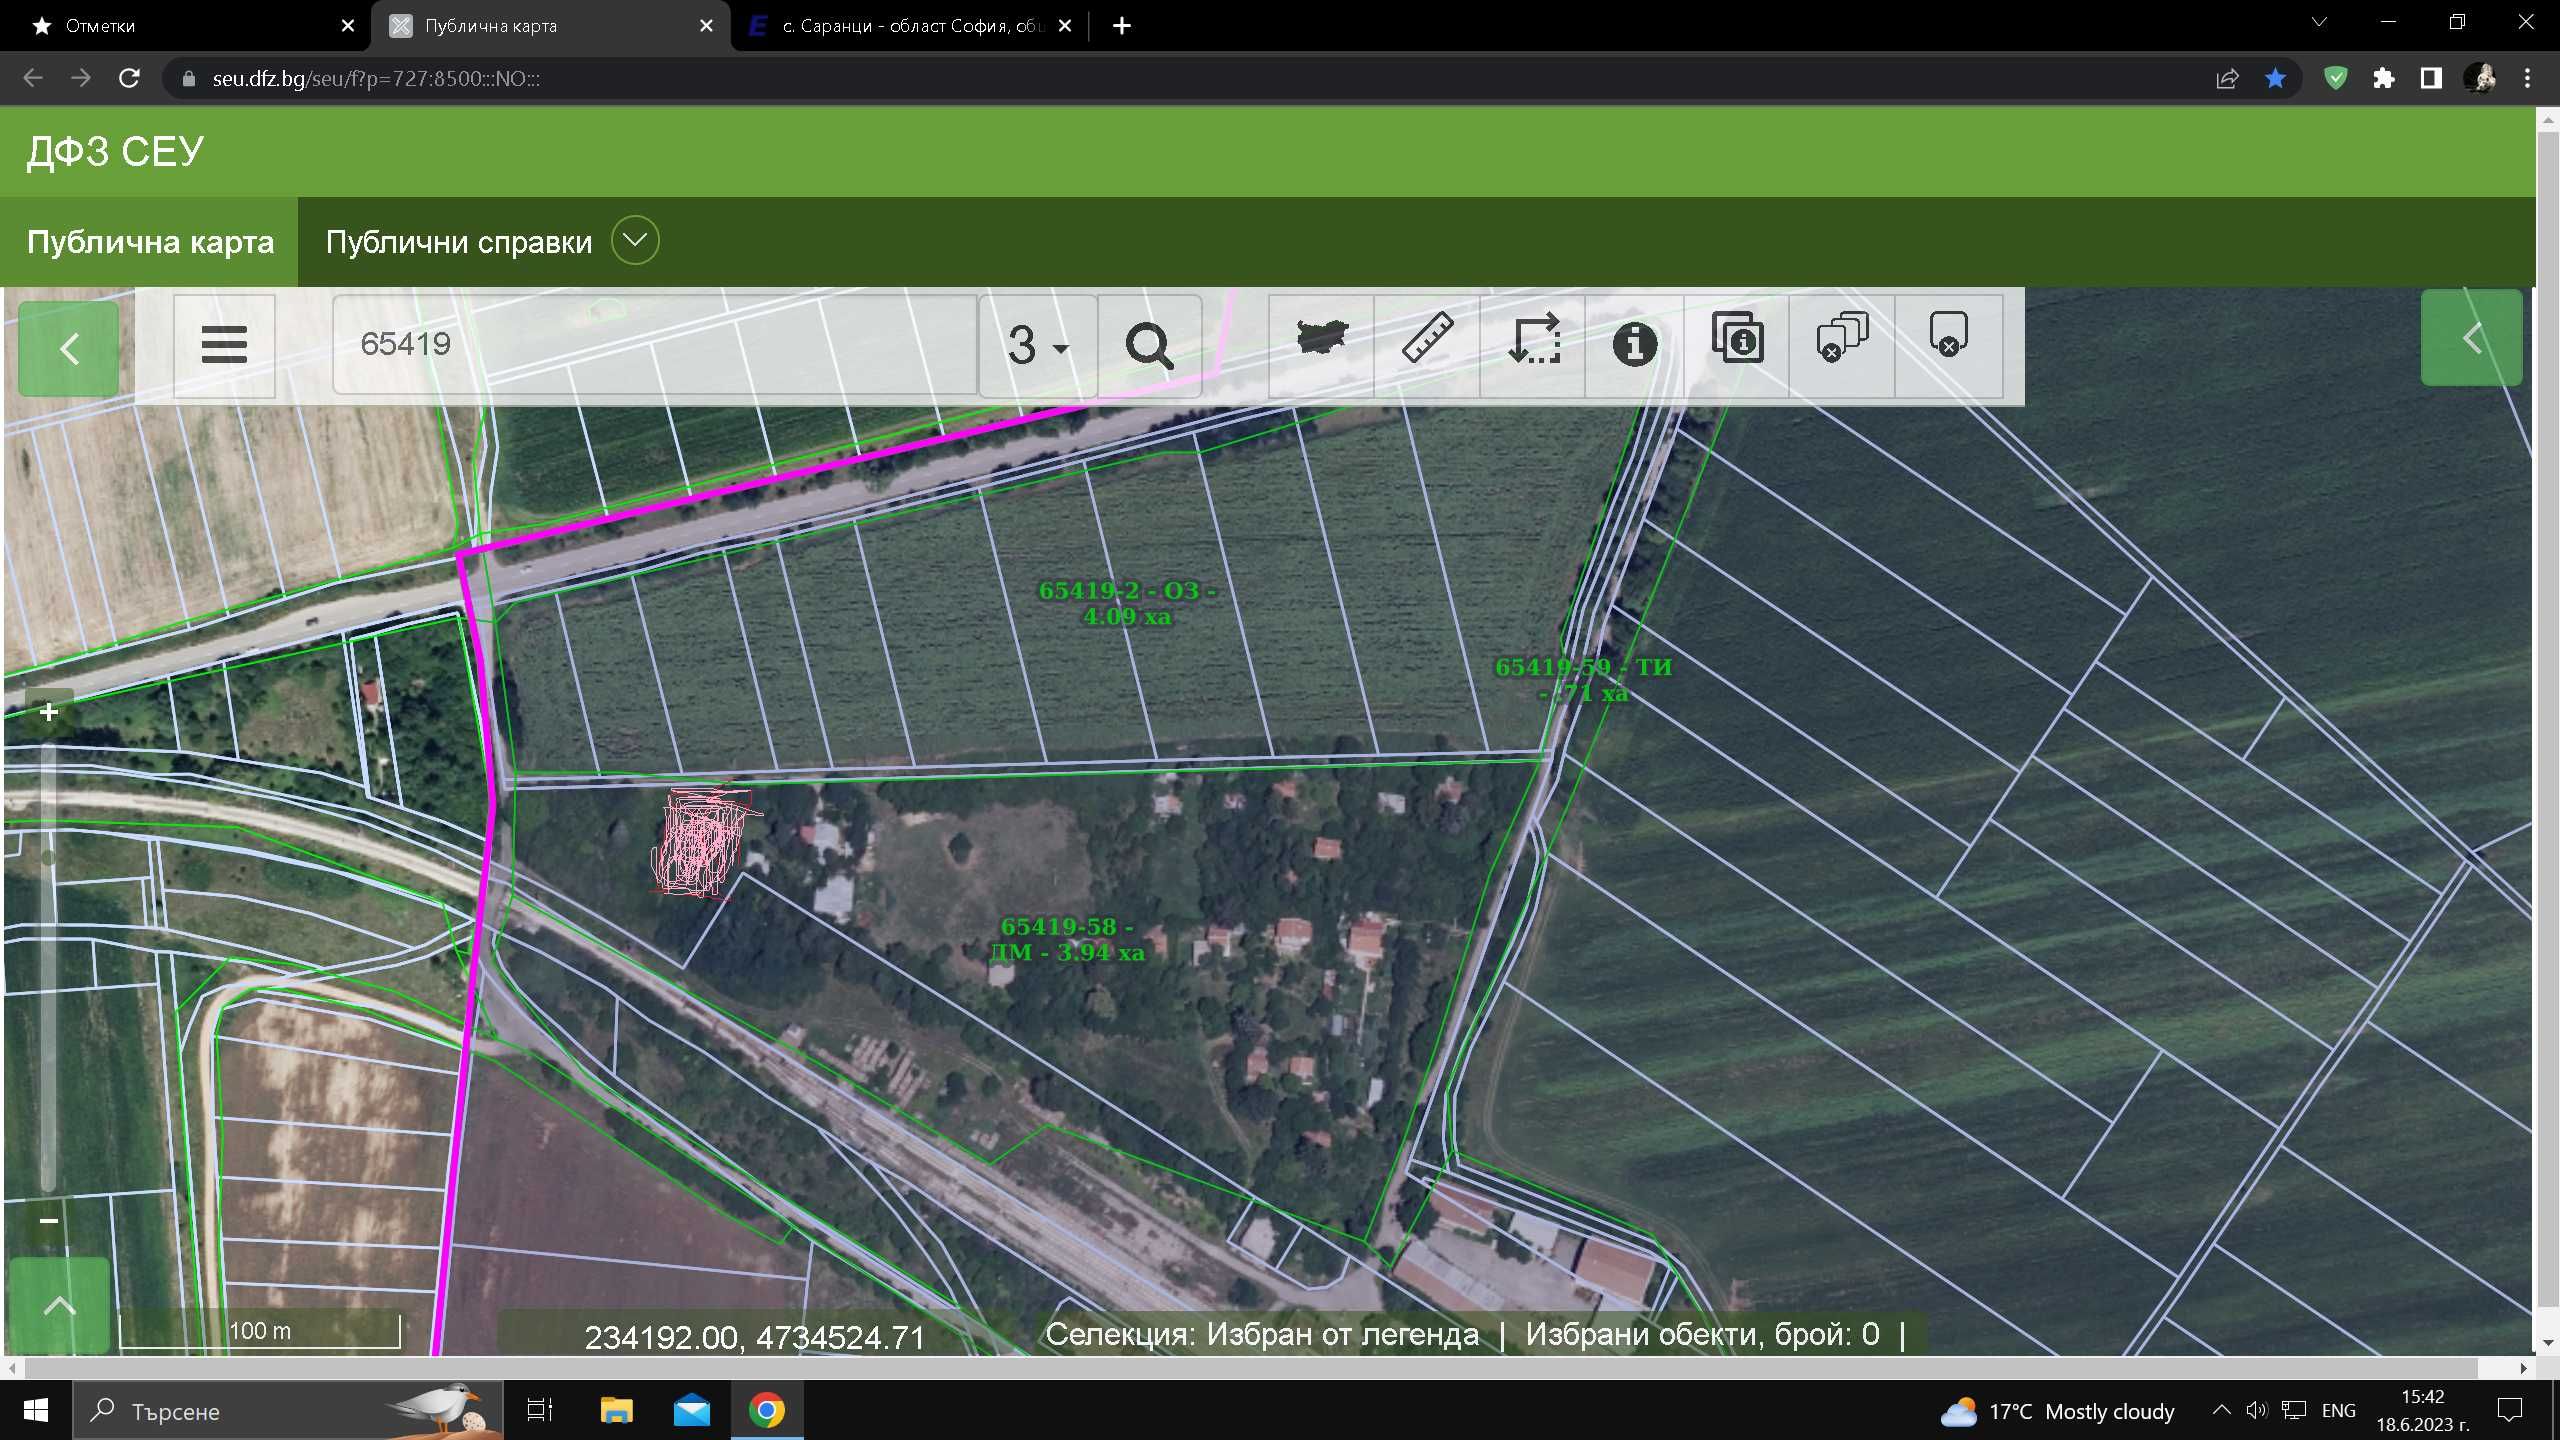Collapse the left panel with the green arrow
This screenshot has width=2560, height=1440.
69,349
